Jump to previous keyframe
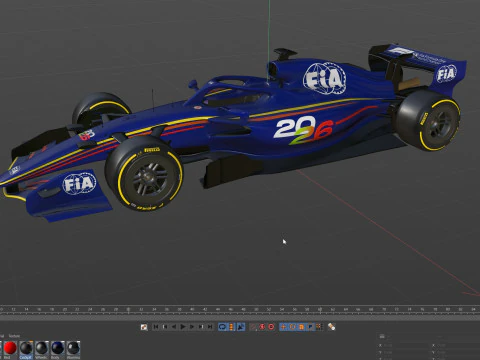The image size is (480, 360). pos(165,327)
